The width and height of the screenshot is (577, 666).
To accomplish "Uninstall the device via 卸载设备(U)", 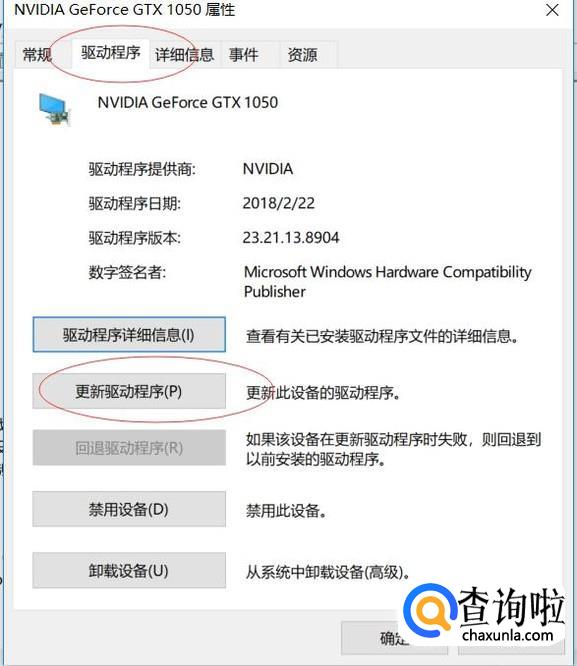I will (x=129, y=570).
